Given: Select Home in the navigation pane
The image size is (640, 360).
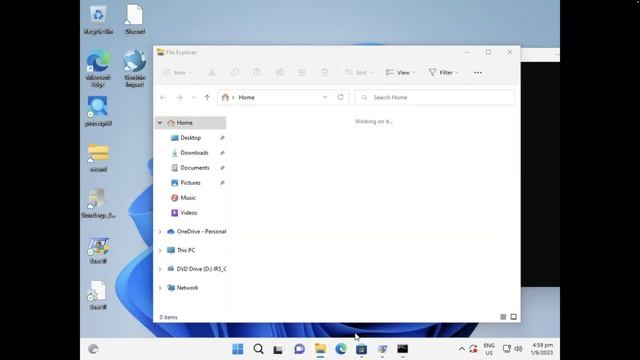Looking at the screenshot, I should point(190,123).
